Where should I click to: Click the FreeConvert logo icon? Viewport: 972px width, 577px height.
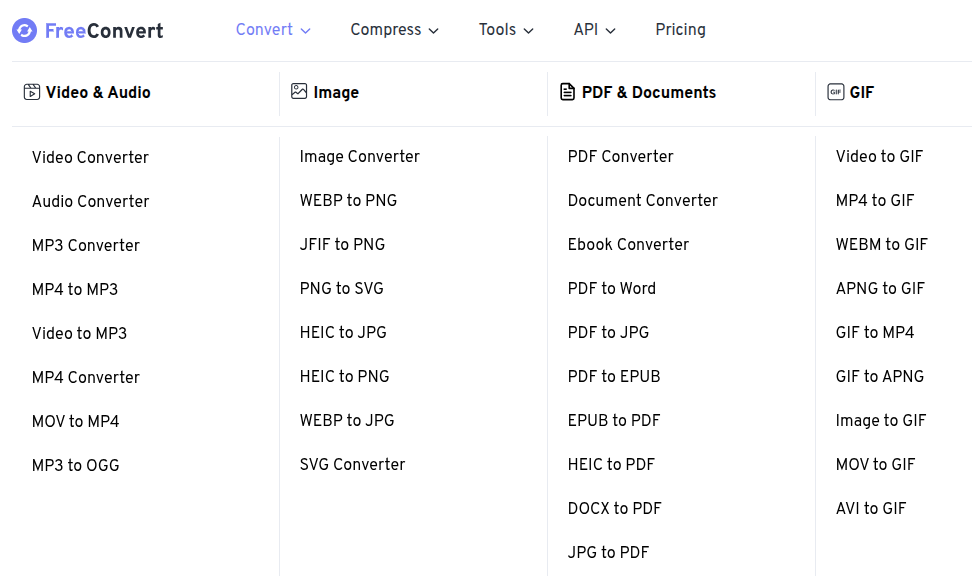[x=25, y=31]
